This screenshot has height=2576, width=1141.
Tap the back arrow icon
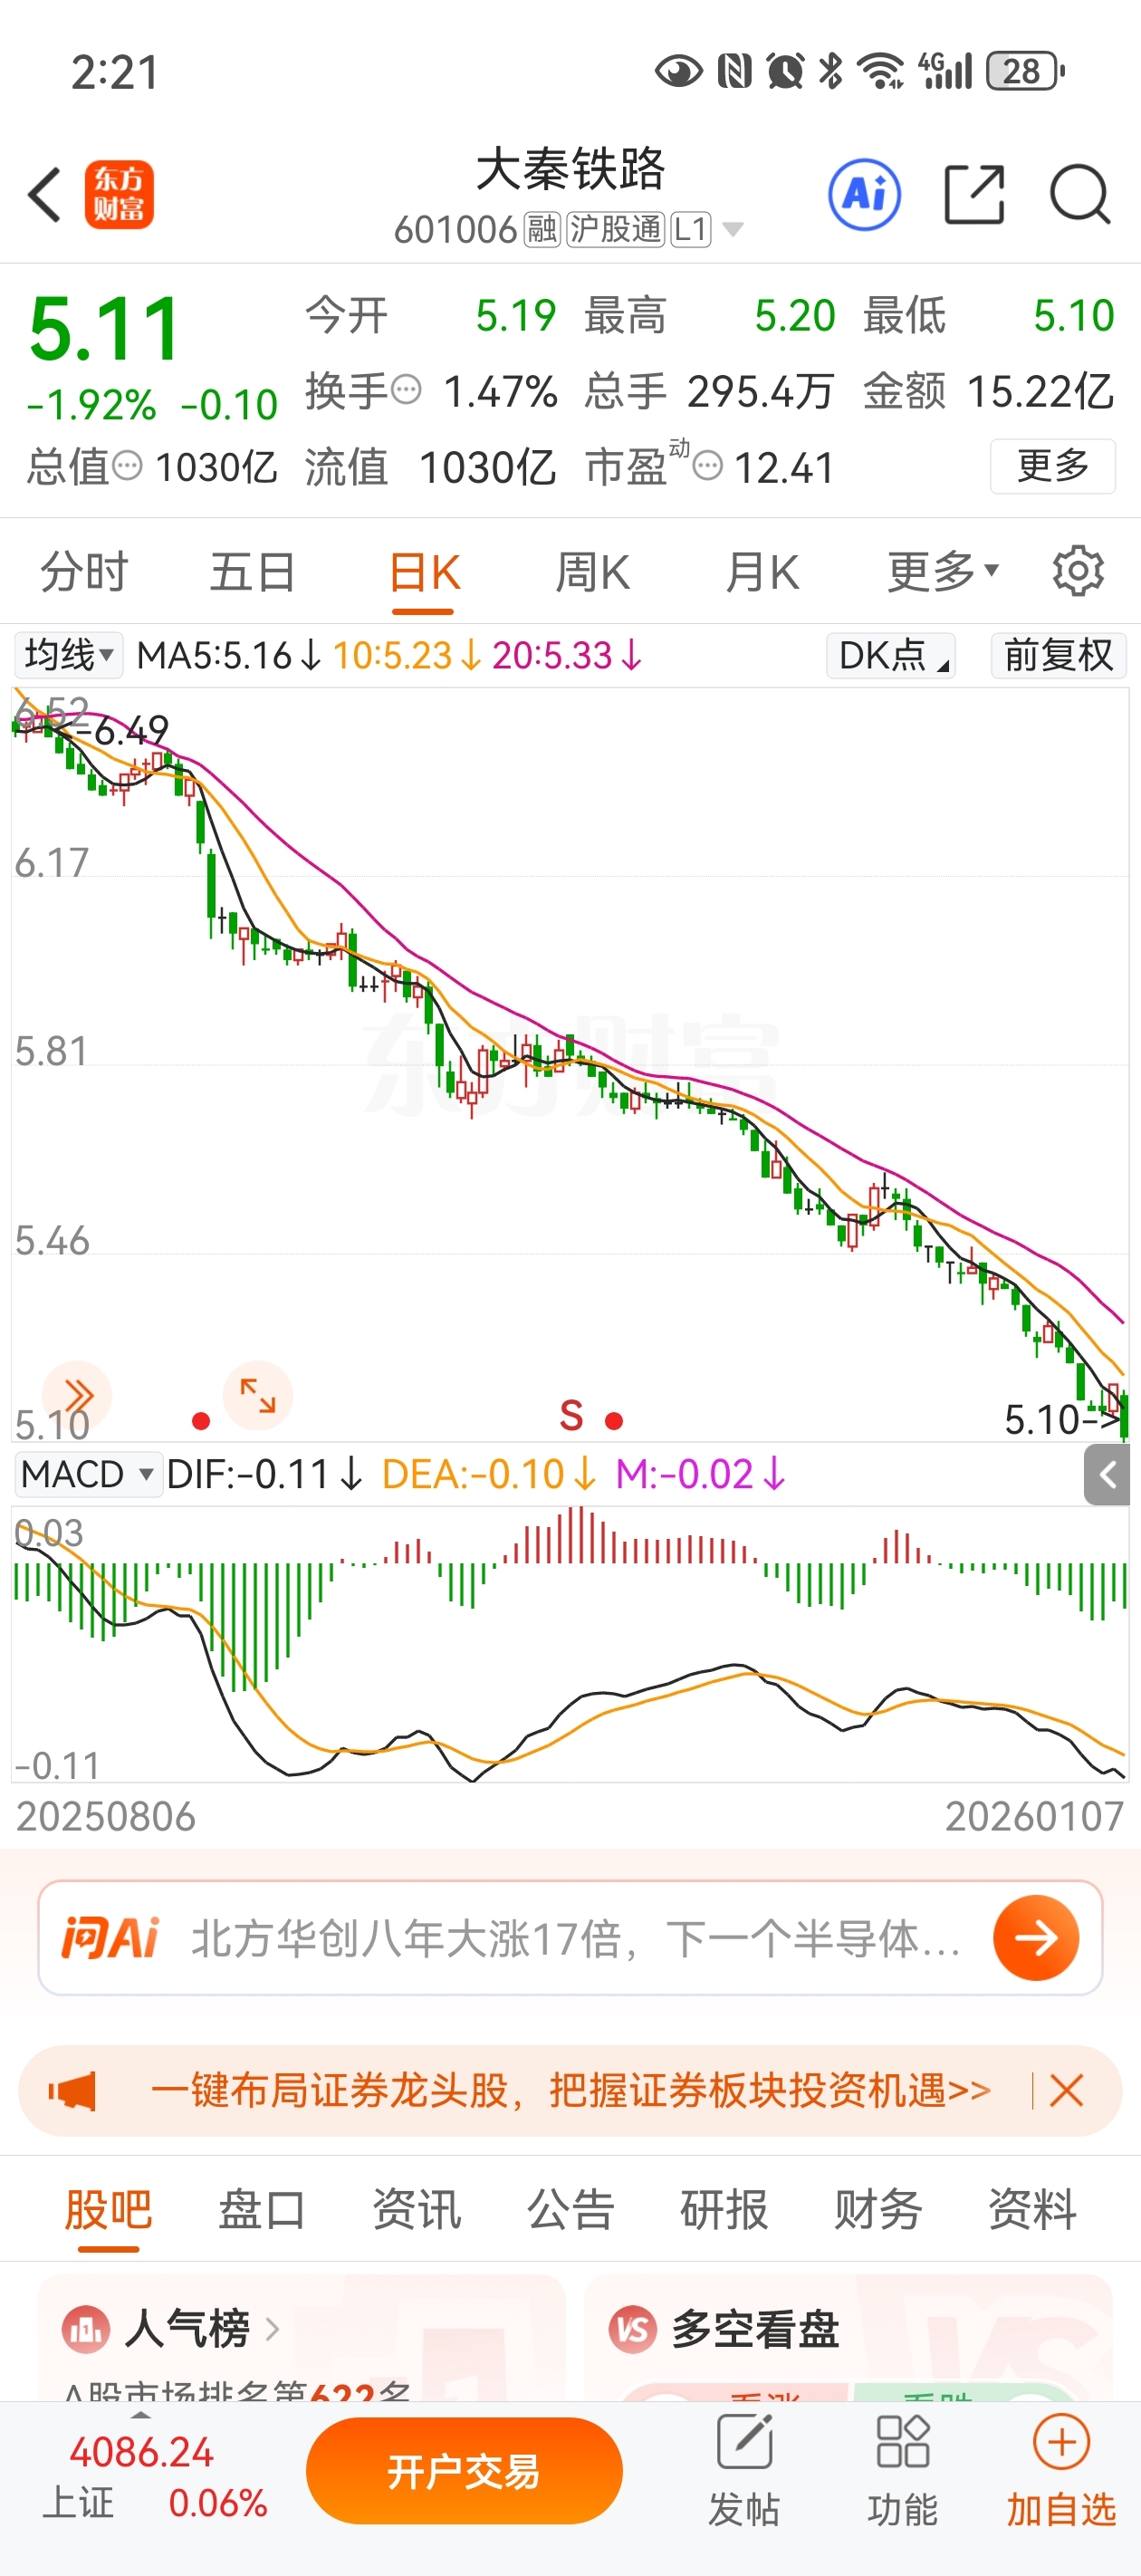pyautogui.click(x=45, y=194)
